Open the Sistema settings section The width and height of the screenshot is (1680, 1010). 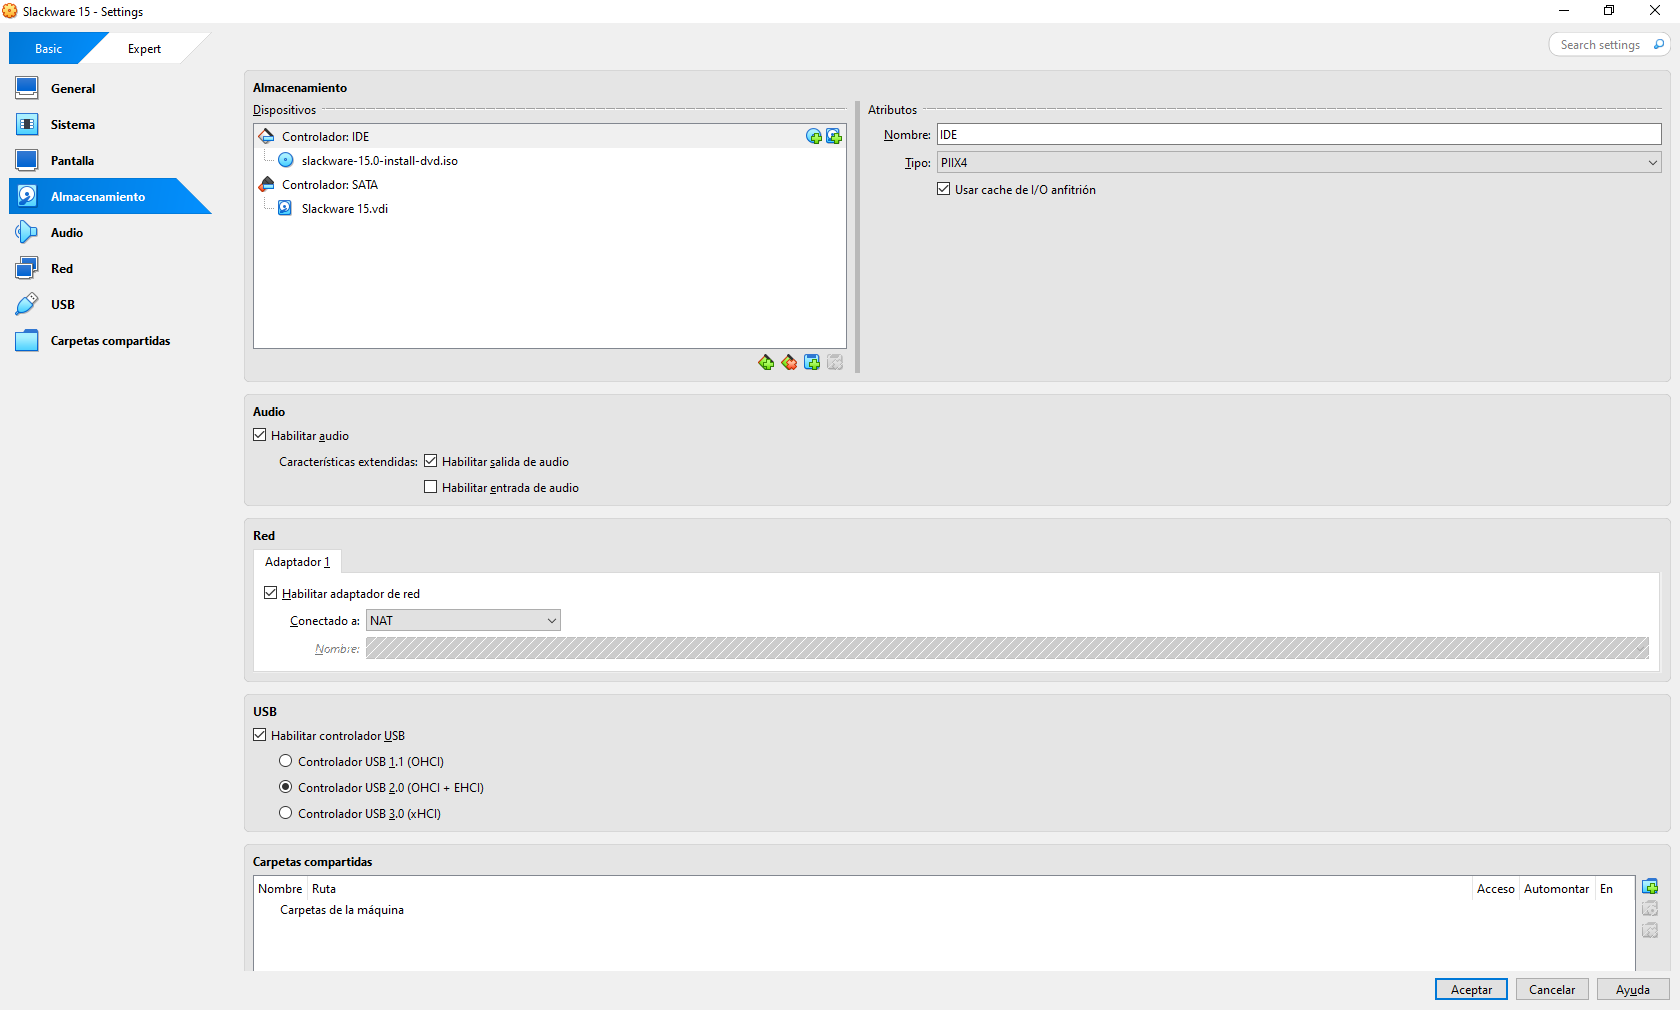[110, 124]
